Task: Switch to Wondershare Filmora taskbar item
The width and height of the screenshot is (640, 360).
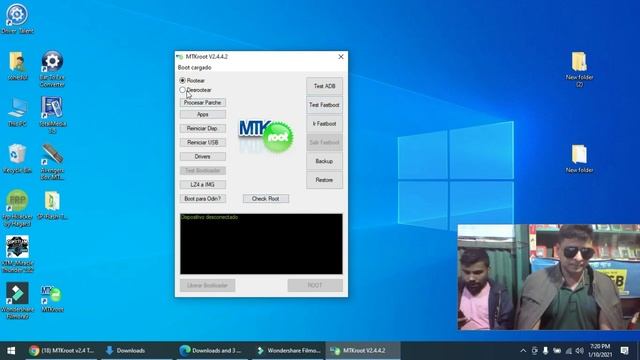Action: pyautogui.click(x=289, y=351)
